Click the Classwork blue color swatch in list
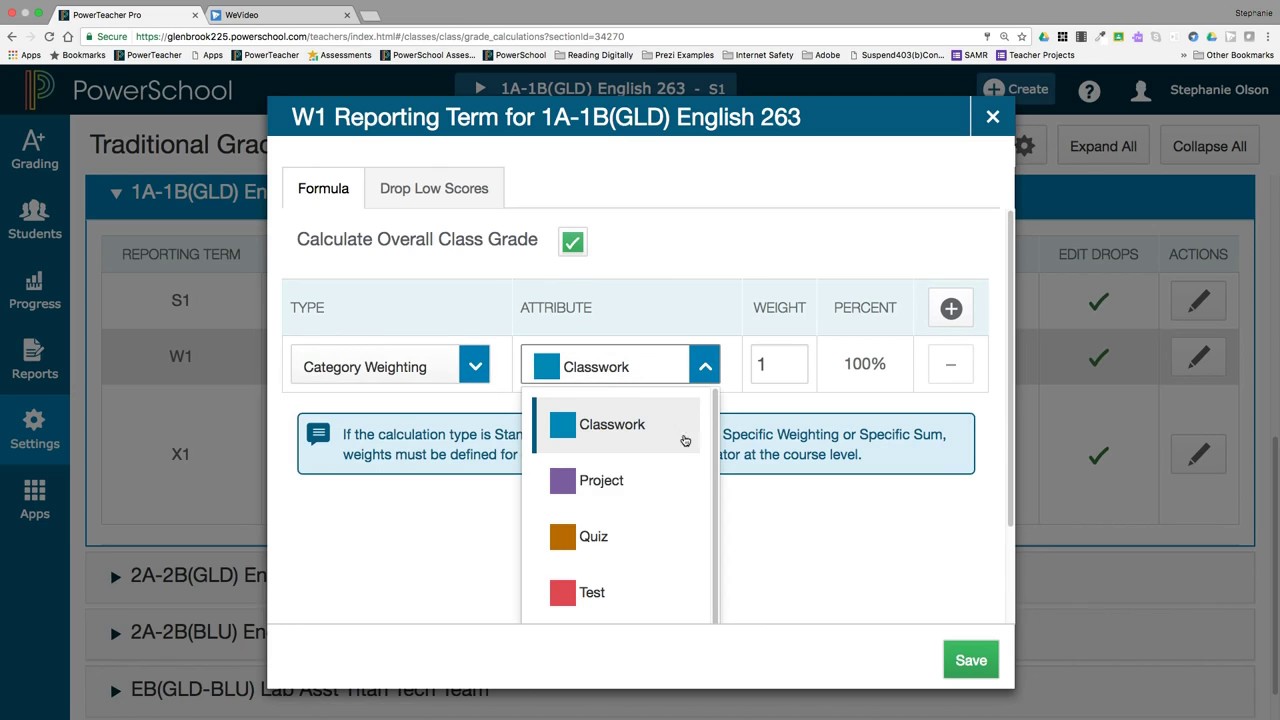Viewport: 1280px width, 720px height. click(x=563, y=425)
